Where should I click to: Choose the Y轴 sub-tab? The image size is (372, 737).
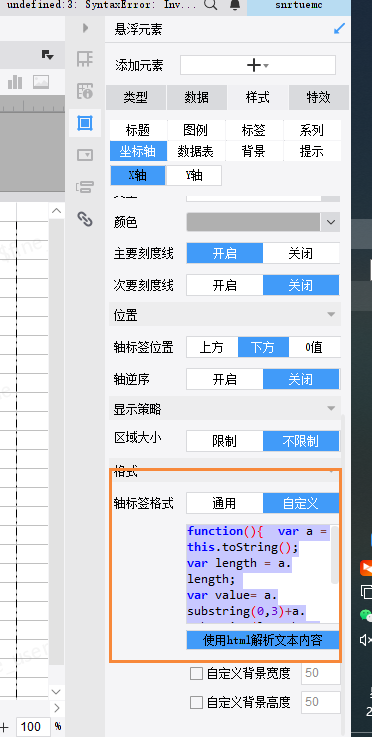coord(194,175)
